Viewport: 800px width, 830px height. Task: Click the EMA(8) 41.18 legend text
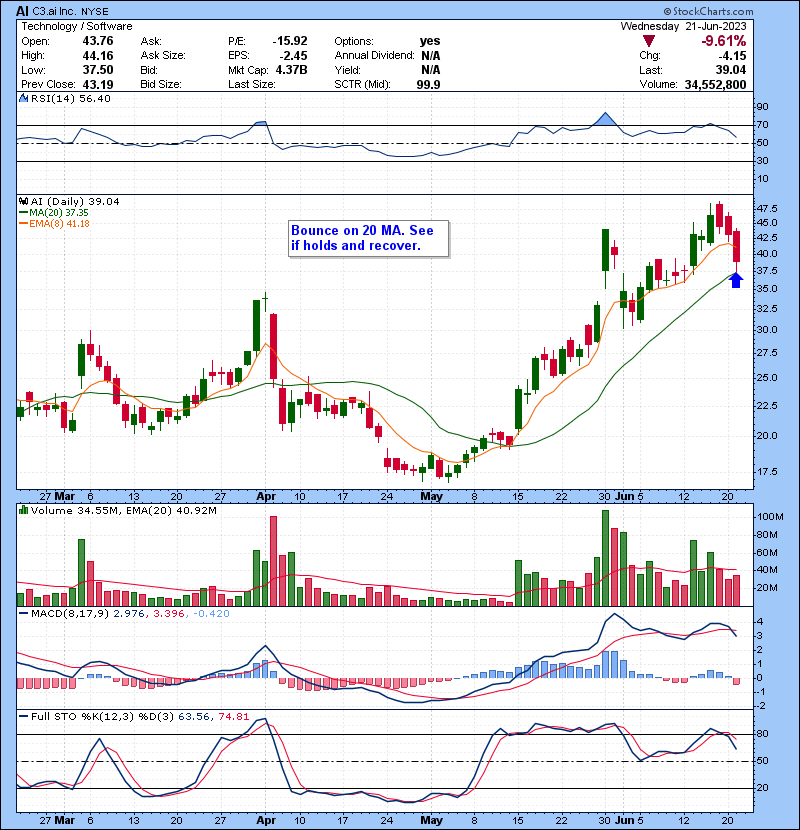click(x=59, y=223)
